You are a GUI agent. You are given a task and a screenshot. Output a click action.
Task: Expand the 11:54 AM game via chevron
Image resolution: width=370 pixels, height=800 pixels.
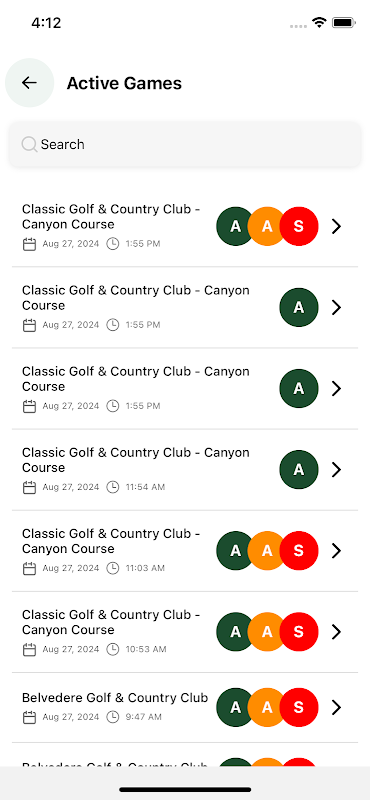(x=336, y=469)
